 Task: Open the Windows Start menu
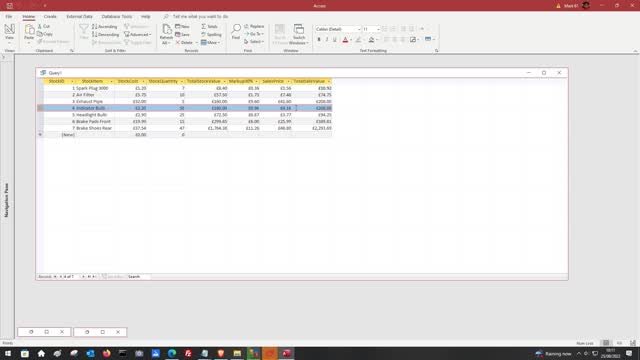coord(8,353)
